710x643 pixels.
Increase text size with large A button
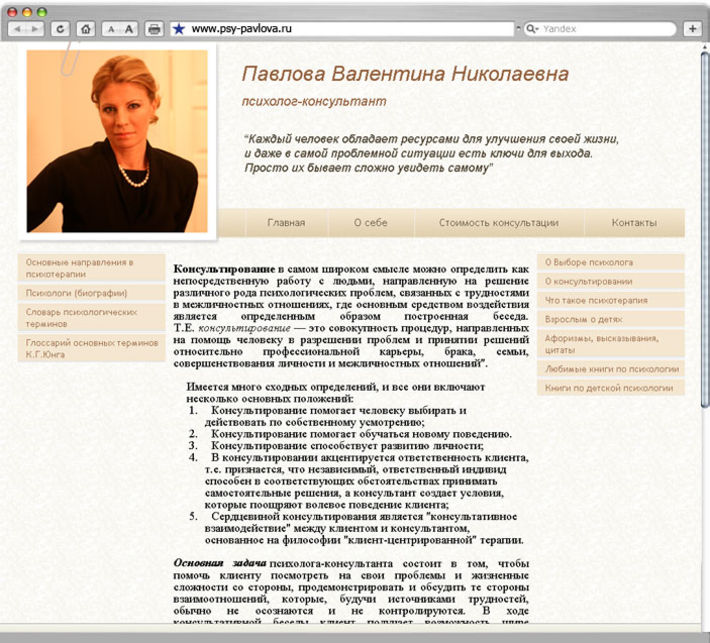tap(129, 29)
